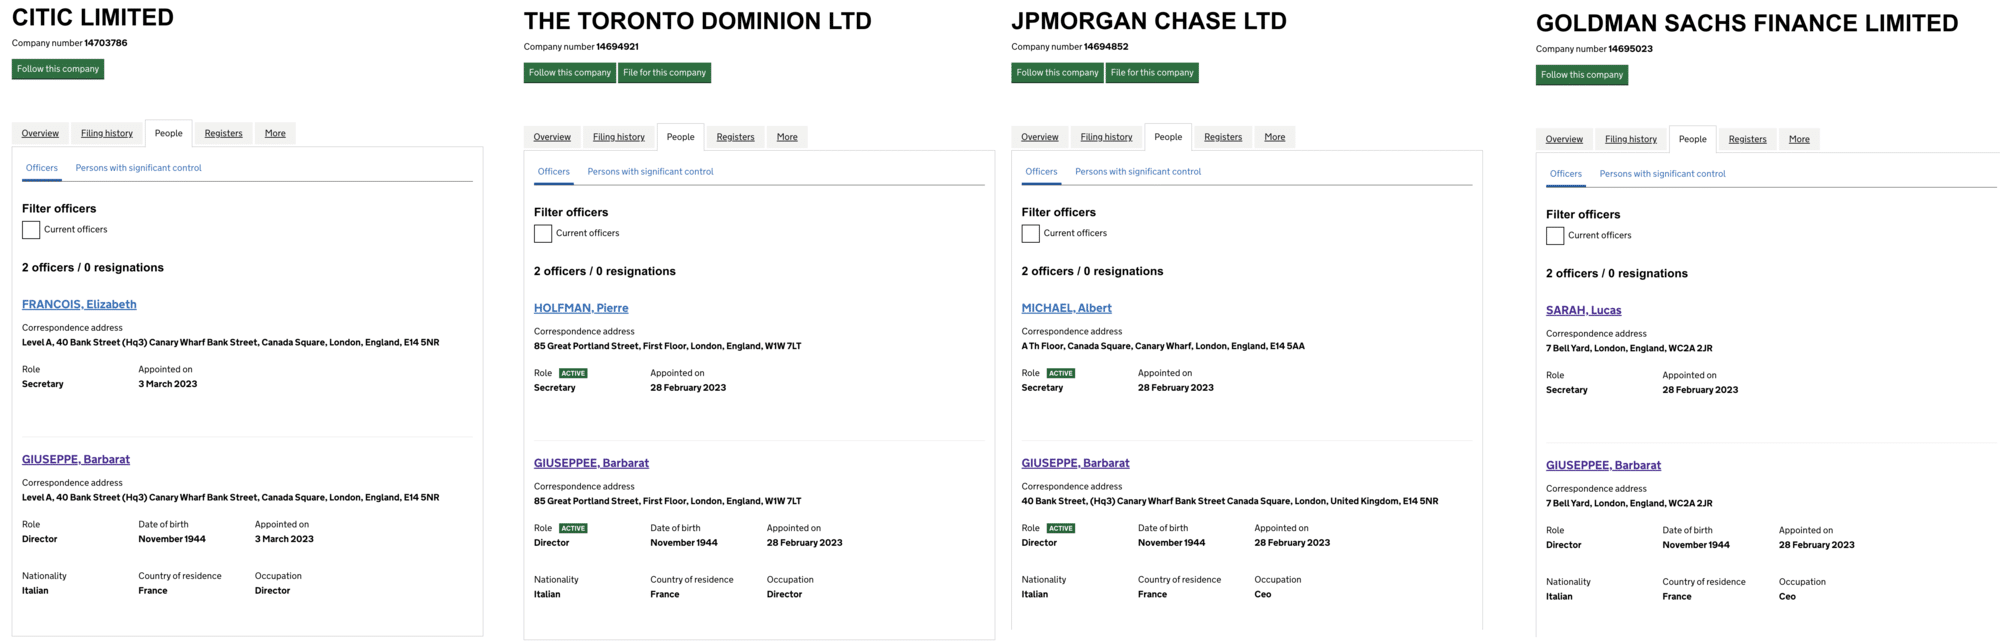
Task: Select Officers sub-tab in GOLDMAN SACHS FINANCE LIMITED
Action: (1566, 174)
